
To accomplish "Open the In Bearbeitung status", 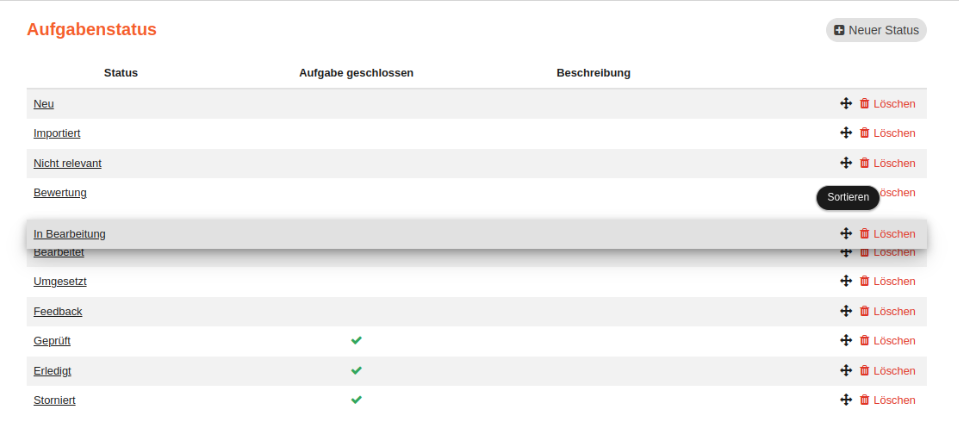I will coord(69,234).
